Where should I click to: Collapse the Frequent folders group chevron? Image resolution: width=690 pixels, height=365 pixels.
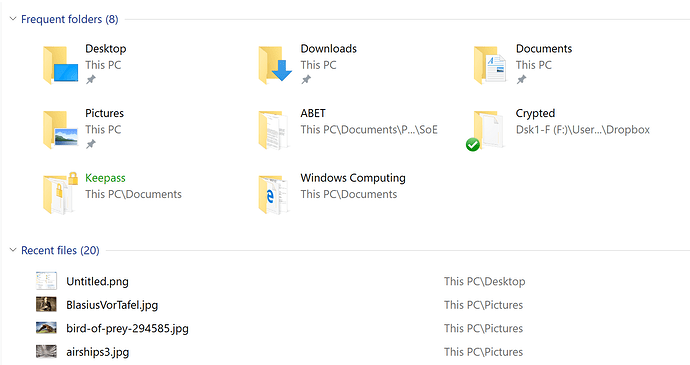point(13,19)
